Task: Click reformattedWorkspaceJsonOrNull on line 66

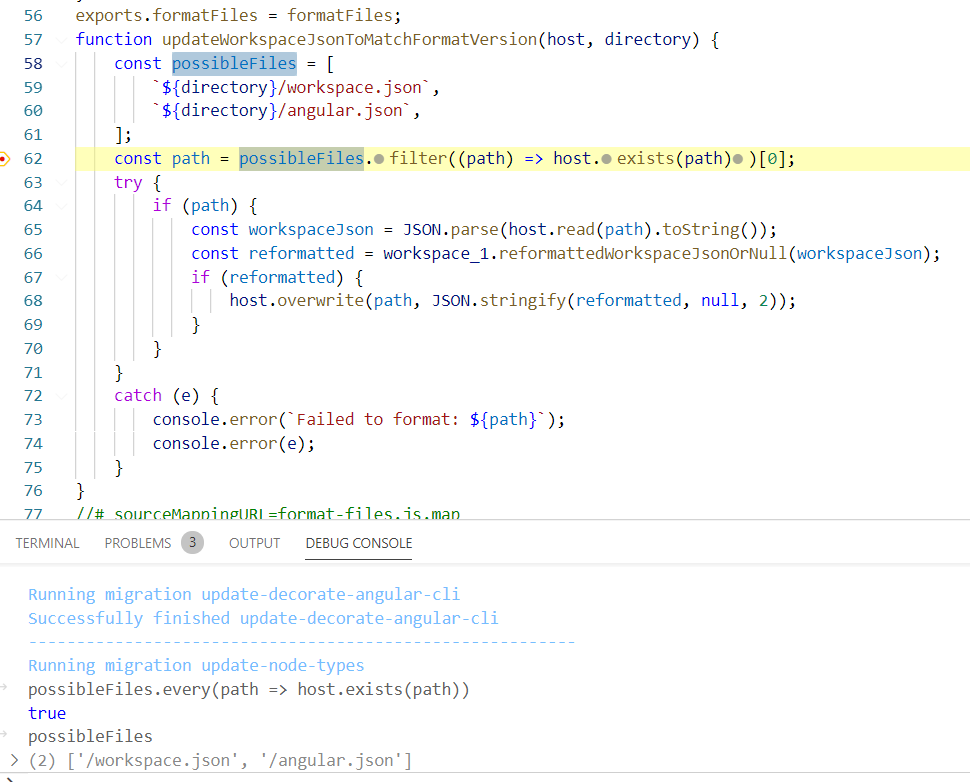Action: pos(643,254)
